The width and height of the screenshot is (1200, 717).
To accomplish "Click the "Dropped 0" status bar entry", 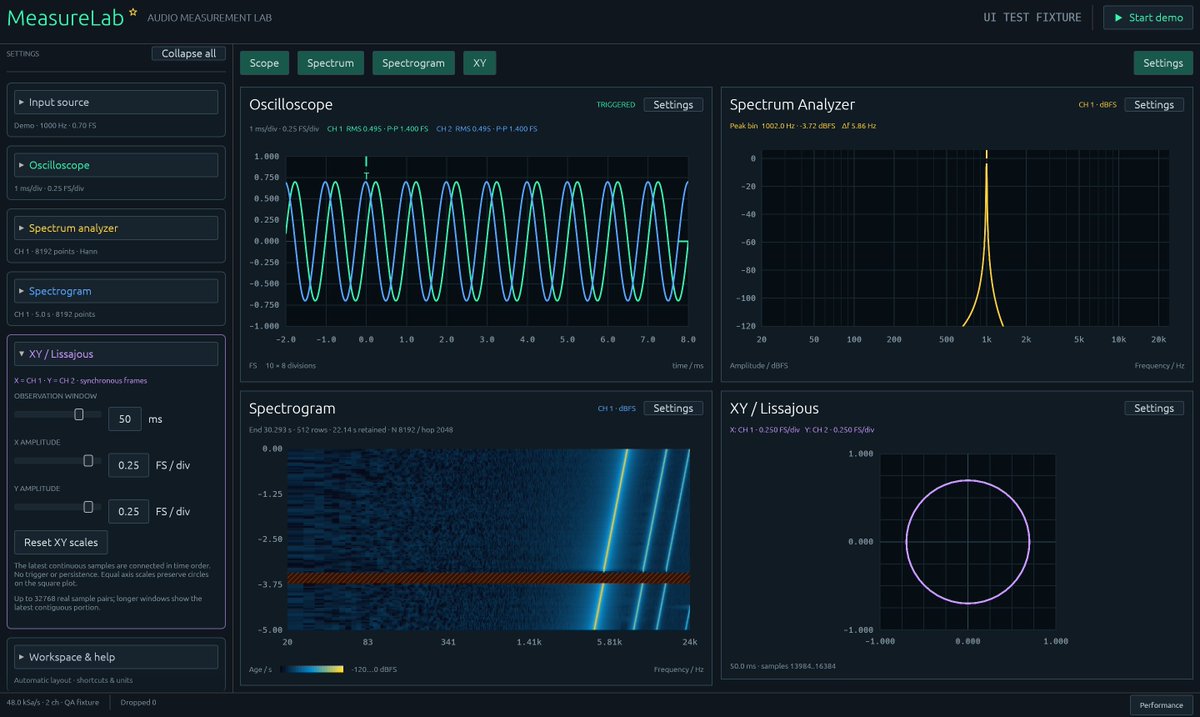I will click(138, 703).
